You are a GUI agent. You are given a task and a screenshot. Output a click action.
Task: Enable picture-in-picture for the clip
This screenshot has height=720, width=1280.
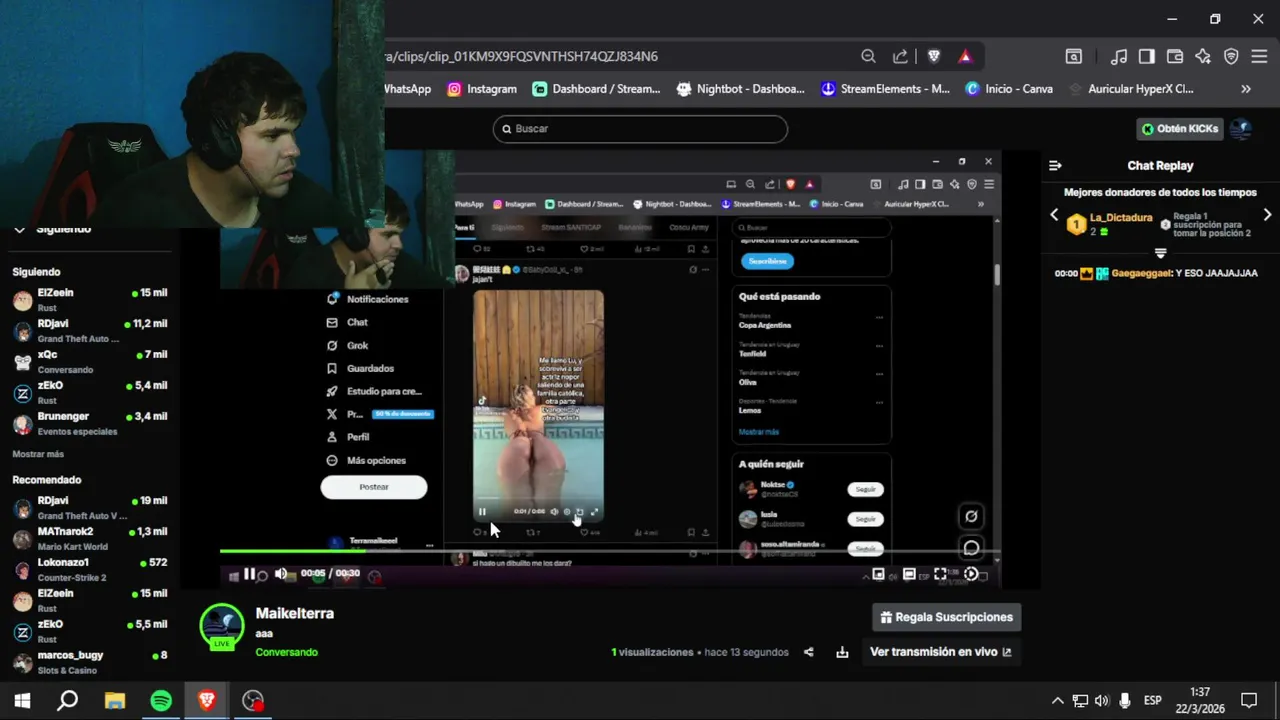point(878,574)
